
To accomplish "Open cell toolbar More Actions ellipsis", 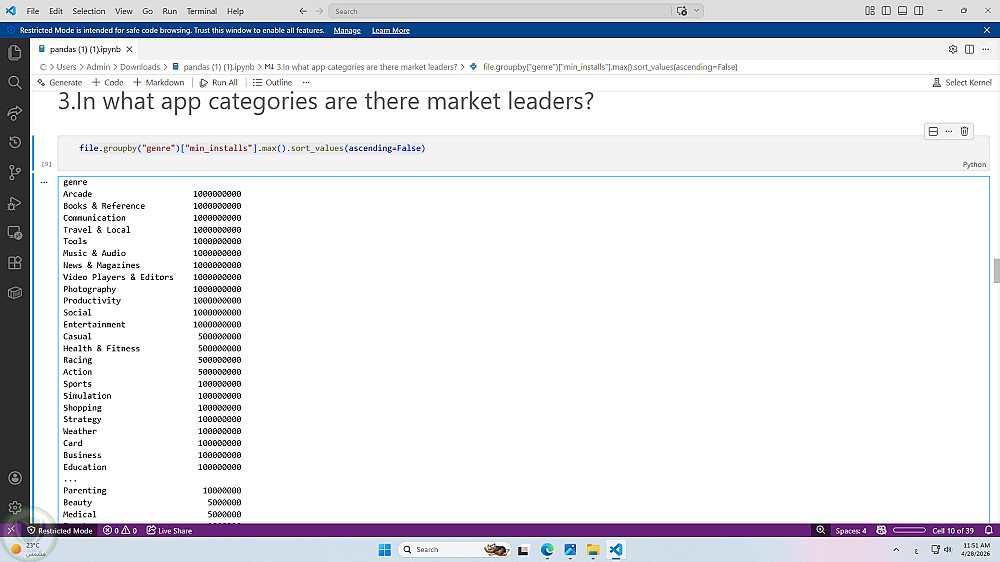I will pos(949,131).
